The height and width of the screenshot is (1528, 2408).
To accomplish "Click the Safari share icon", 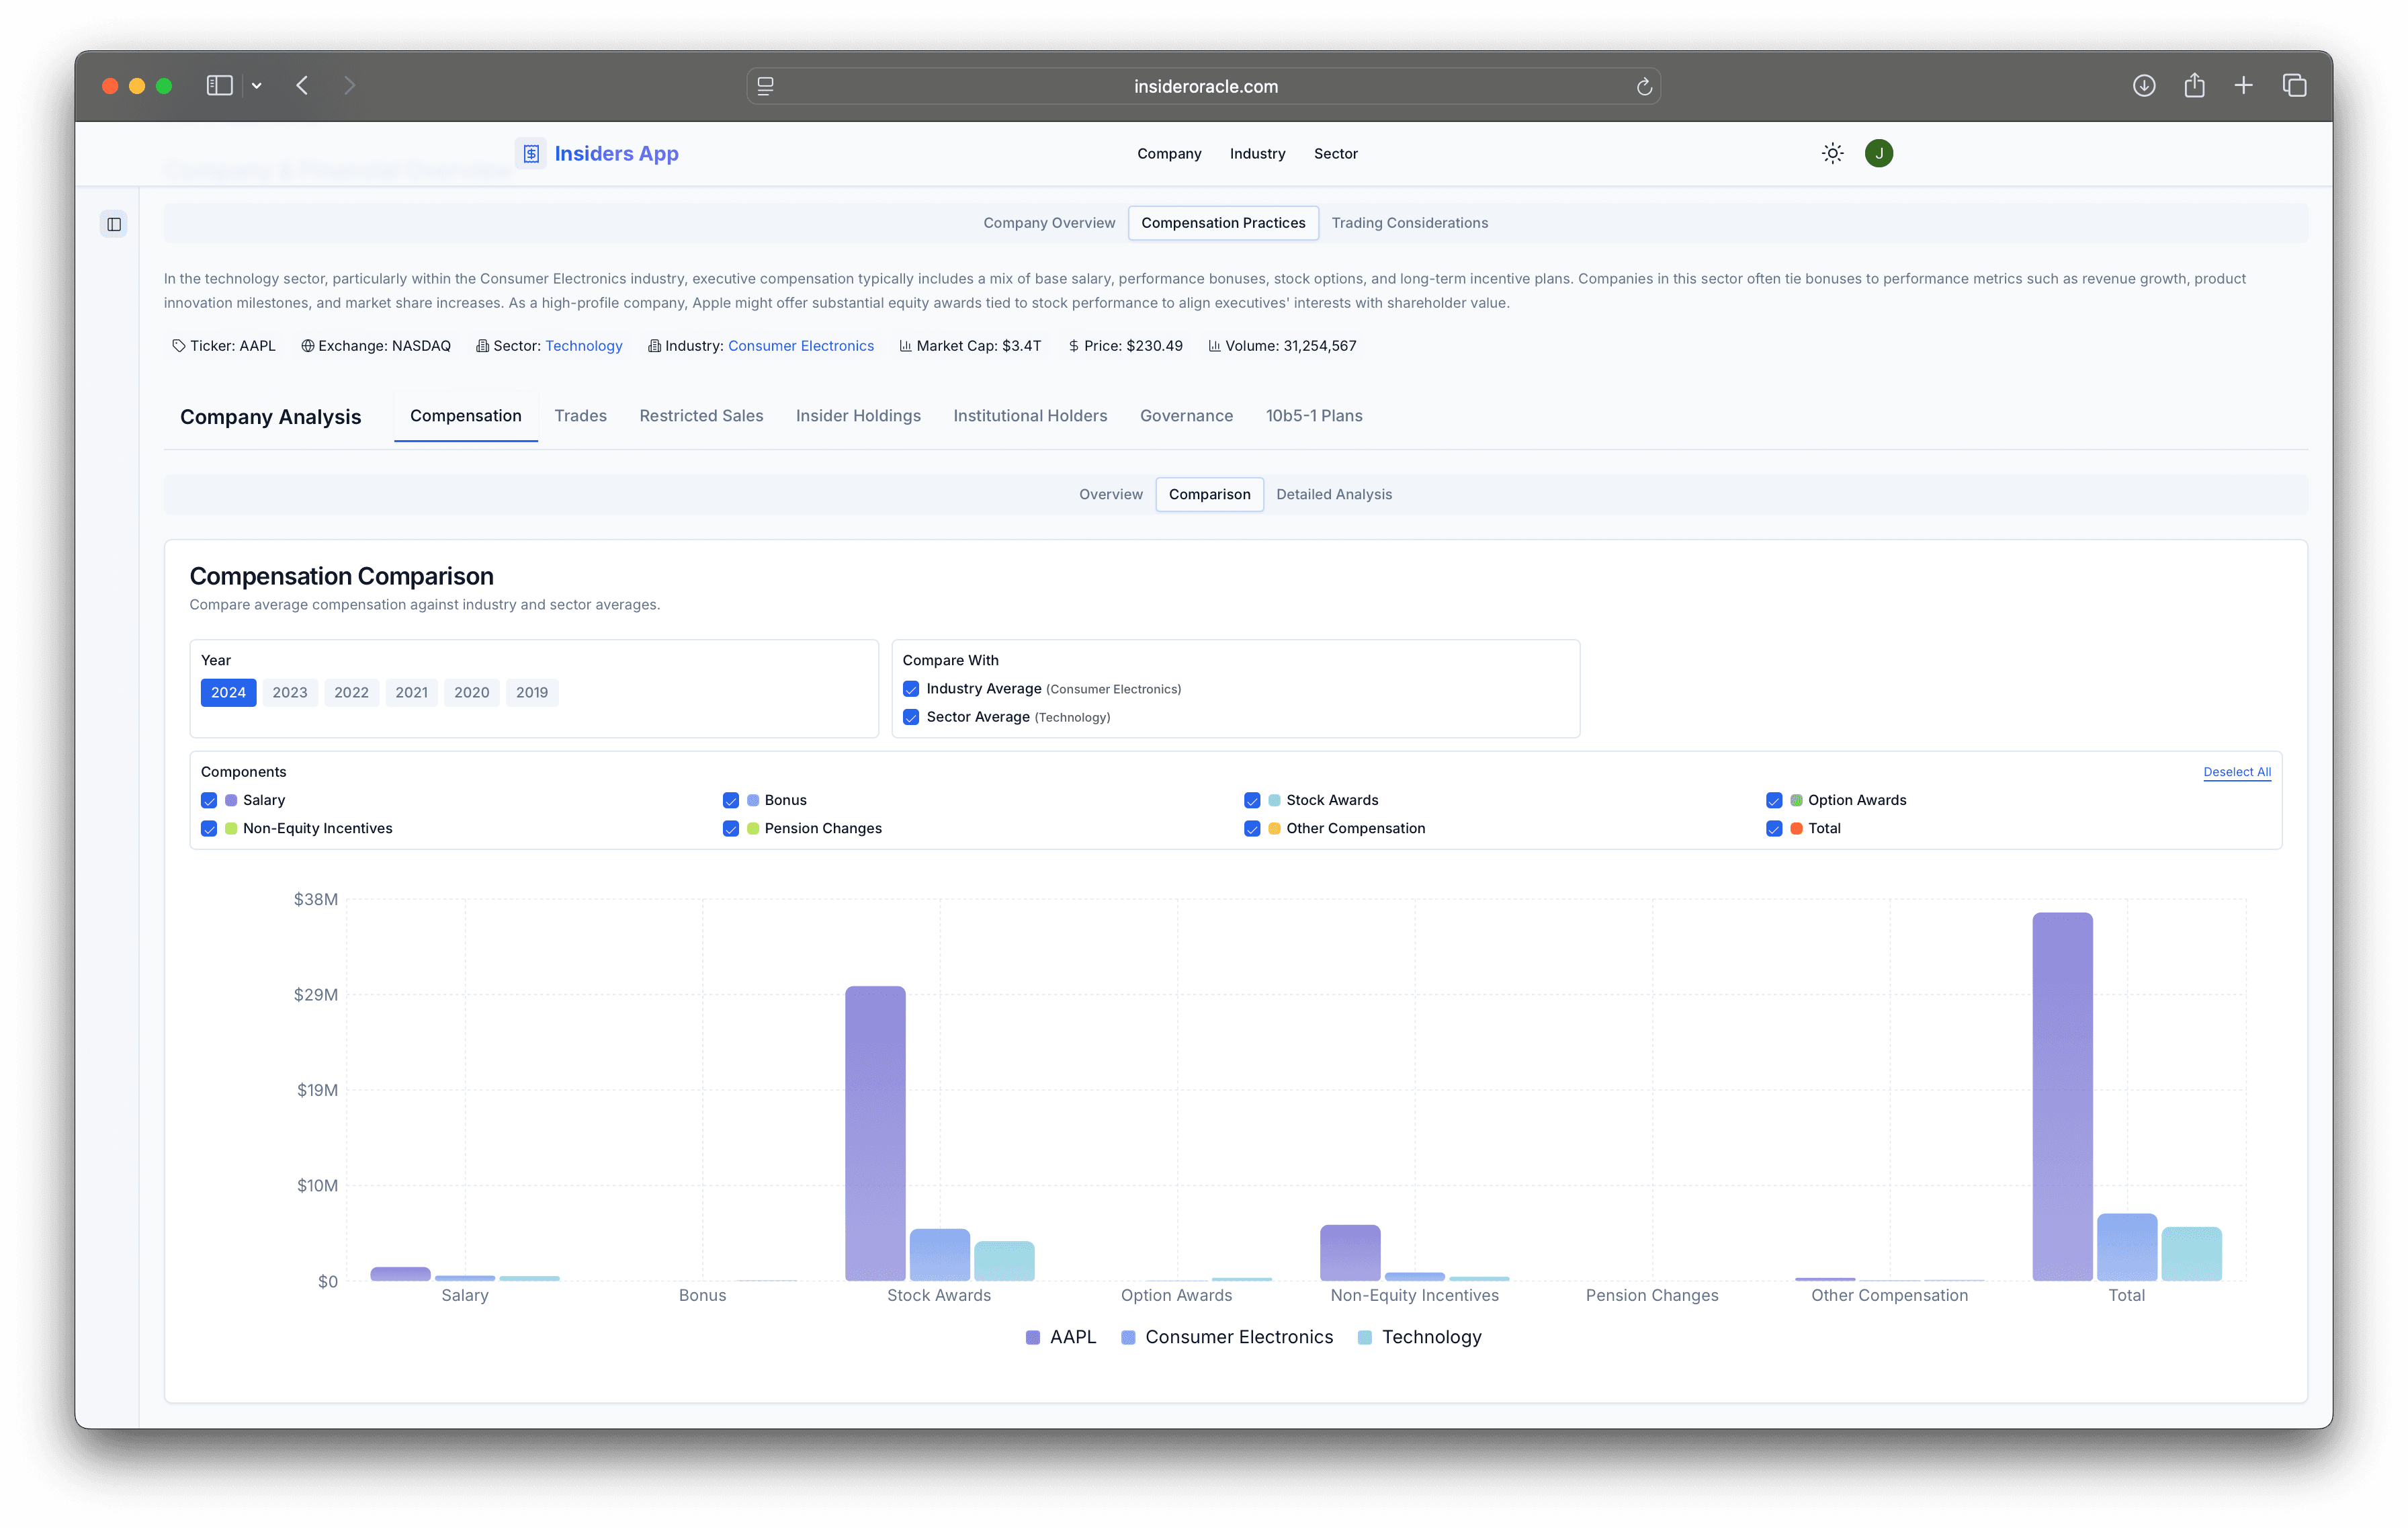I will (2194, 86).
